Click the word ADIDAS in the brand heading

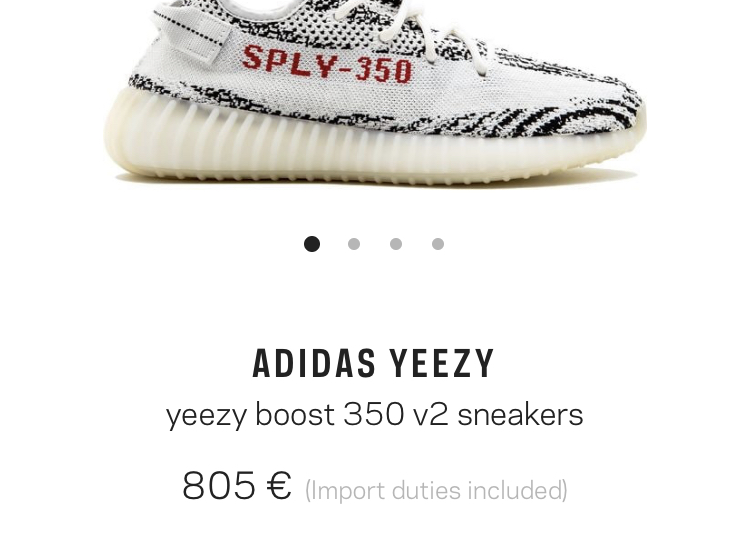pos(314,363)
